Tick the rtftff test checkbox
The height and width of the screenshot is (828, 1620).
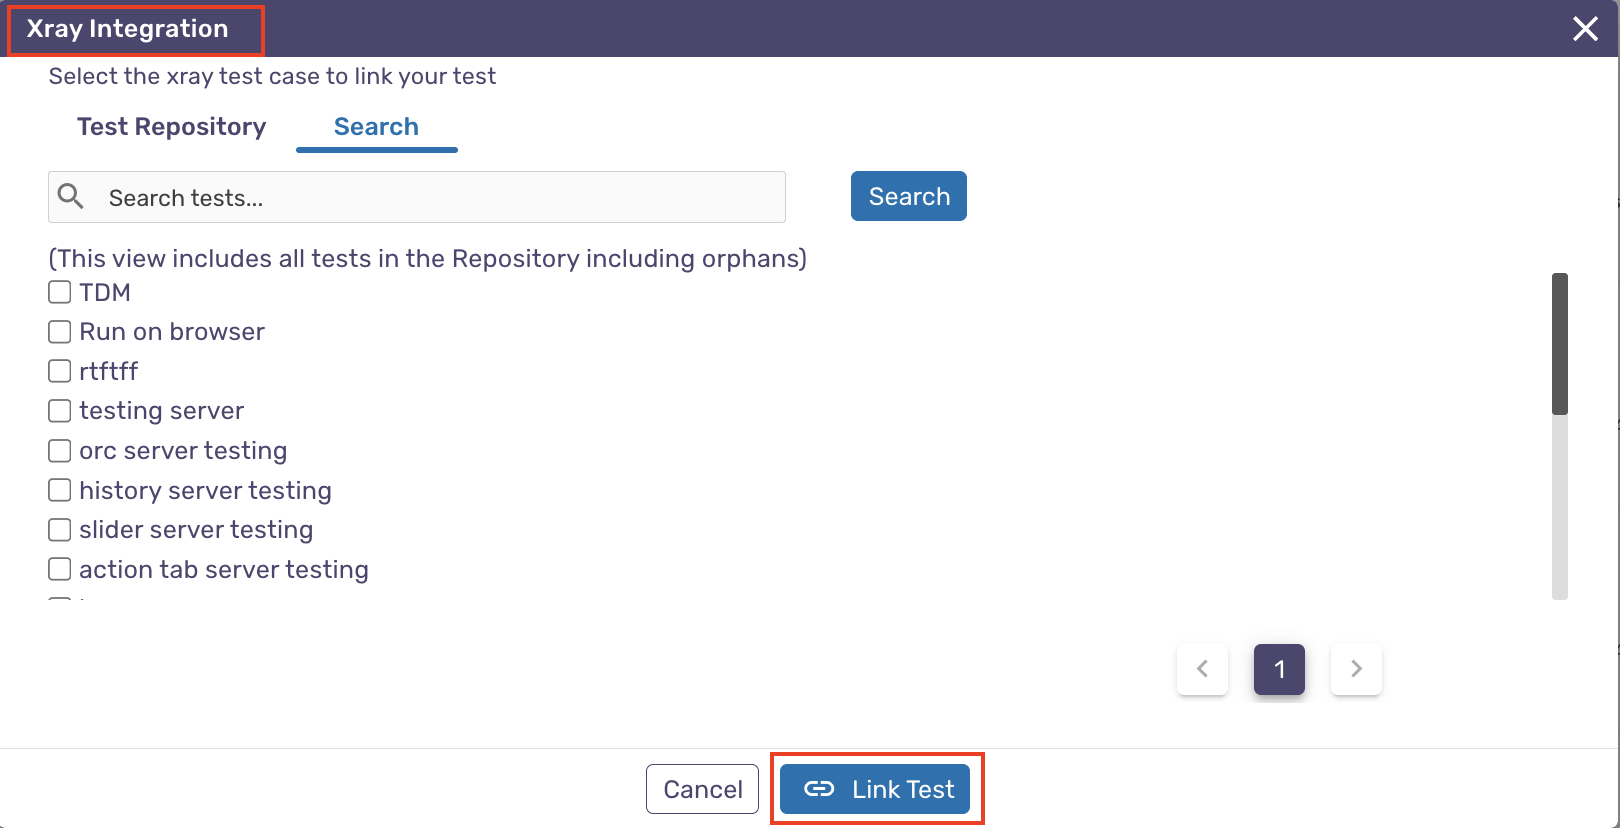[60, 371]
